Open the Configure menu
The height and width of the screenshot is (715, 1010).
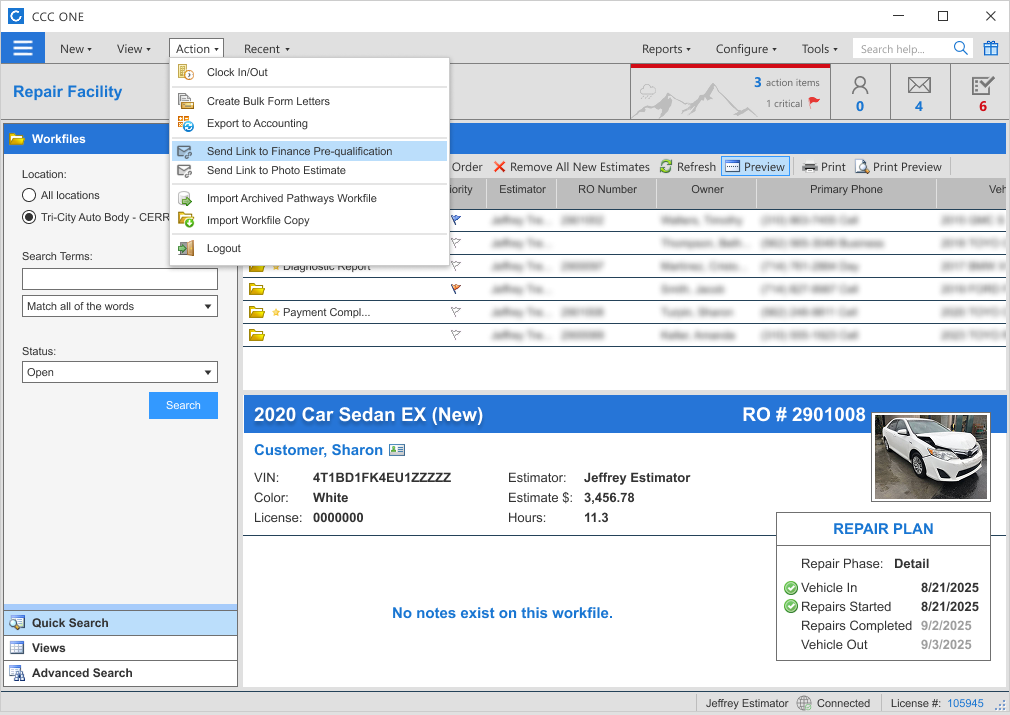tap(745, 48)
